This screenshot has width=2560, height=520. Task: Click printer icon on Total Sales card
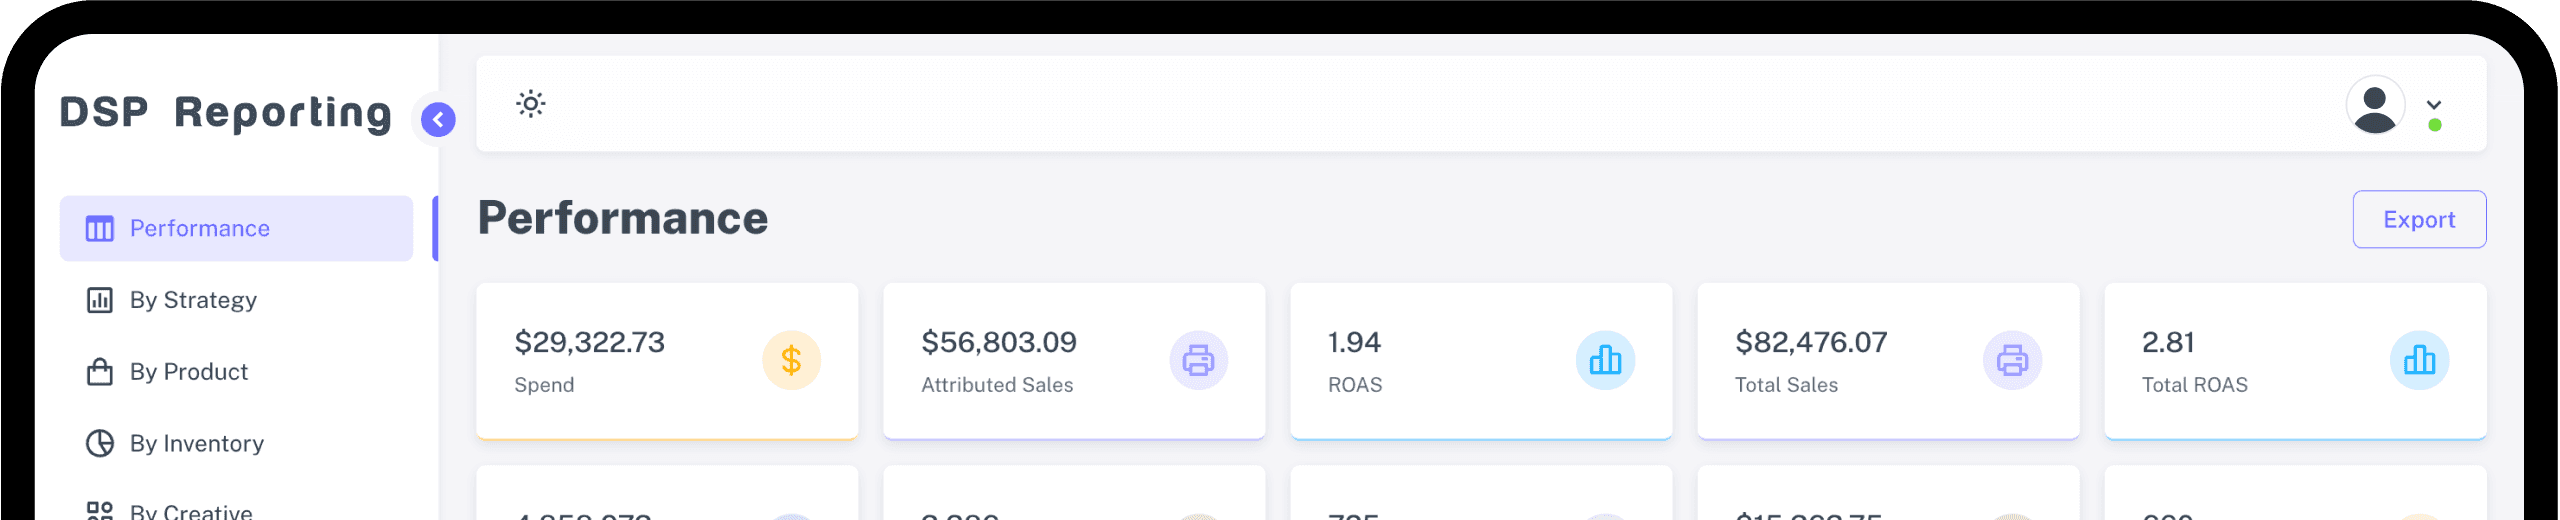[2012, 360]
